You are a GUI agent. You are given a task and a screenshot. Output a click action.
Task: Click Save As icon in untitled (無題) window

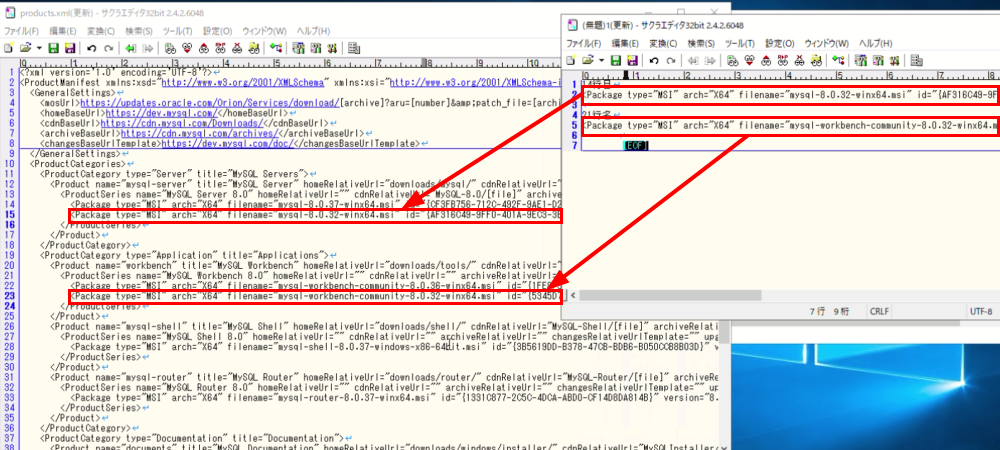(x=633, y=60)
